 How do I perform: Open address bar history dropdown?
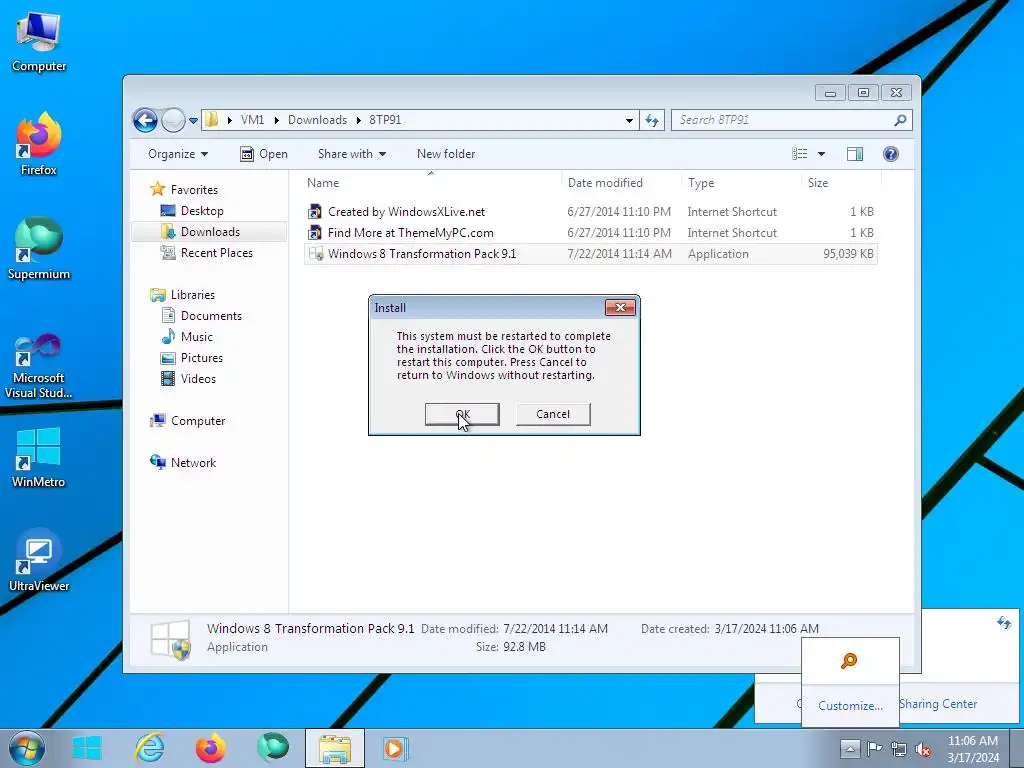coord(629,120)
